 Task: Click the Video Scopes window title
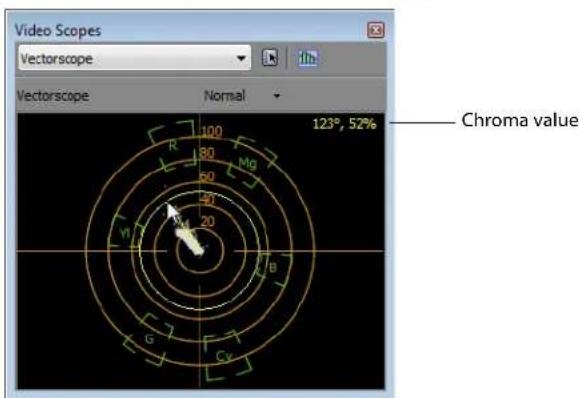point(58,31)
